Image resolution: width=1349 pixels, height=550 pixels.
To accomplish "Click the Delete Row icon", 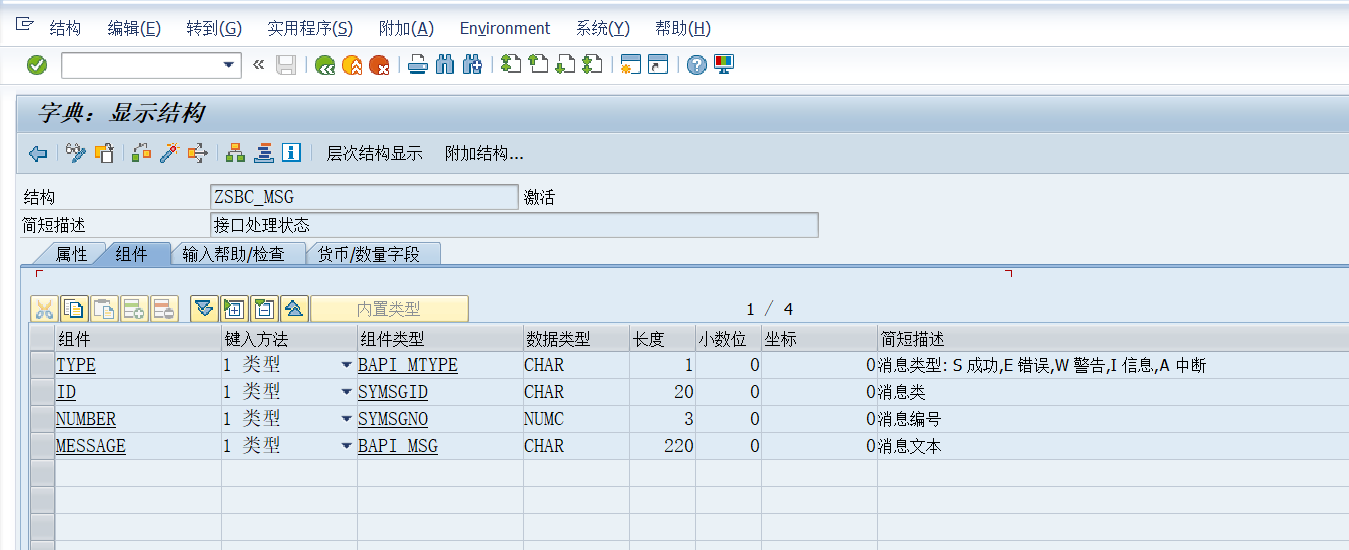I will 164,308.
